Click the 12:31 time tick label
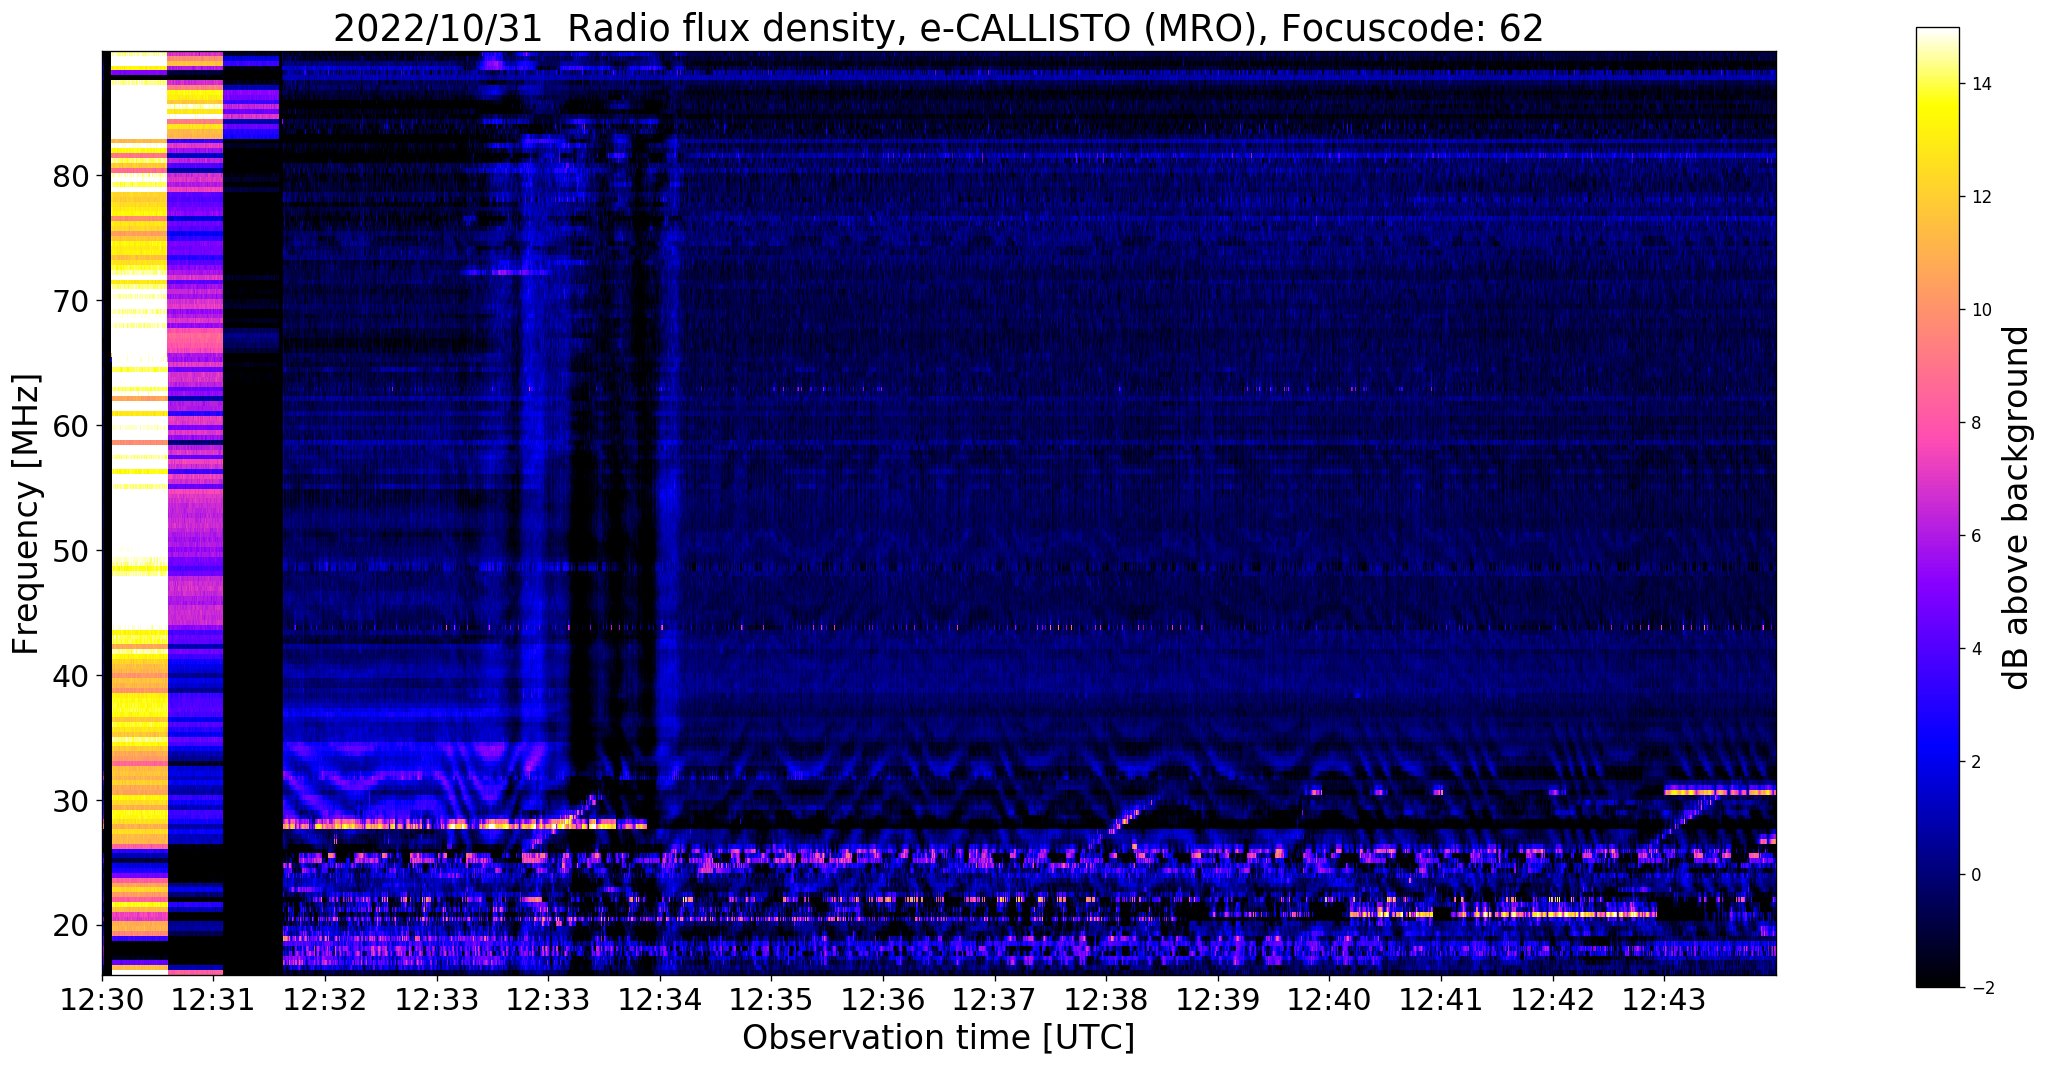This screenshot has width=2047, height=1067. point(214,1000)
